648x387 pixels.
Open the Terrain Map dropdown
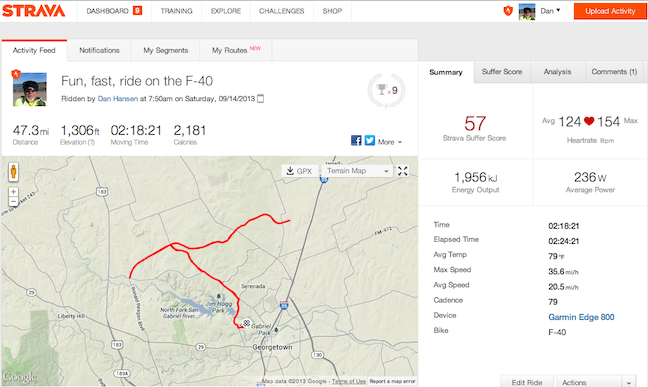tap(357, 171)
